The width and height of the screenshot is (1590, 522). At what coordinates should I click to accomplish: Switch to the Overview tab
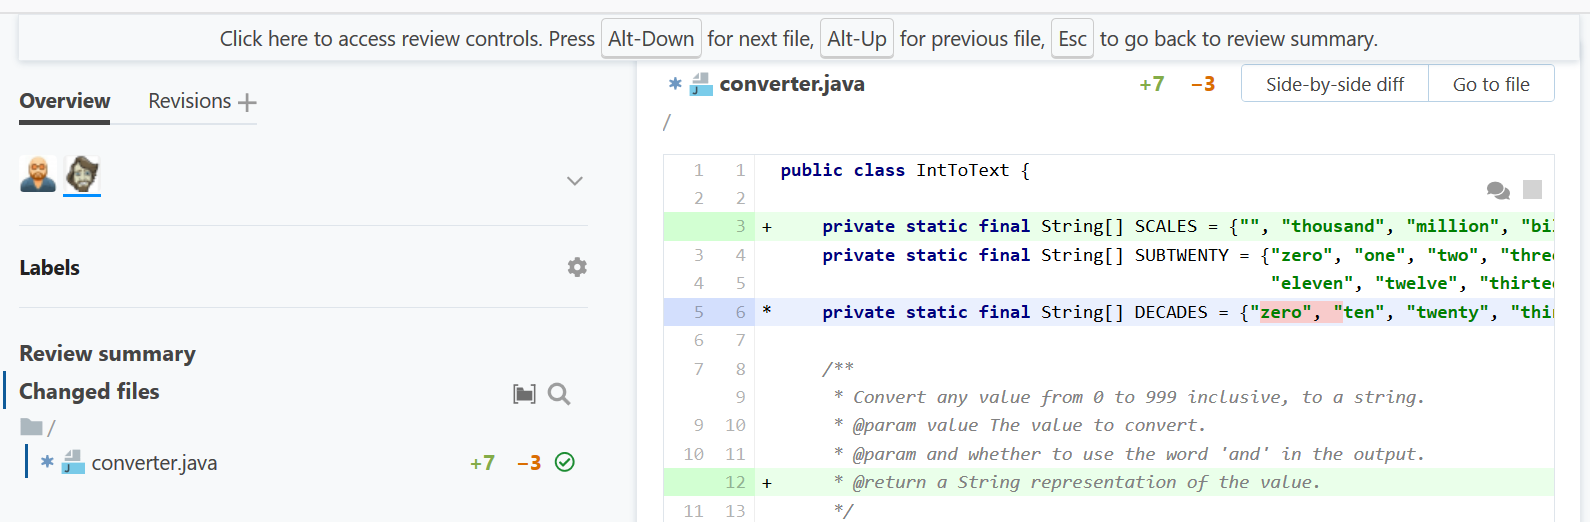click(65, 101)
